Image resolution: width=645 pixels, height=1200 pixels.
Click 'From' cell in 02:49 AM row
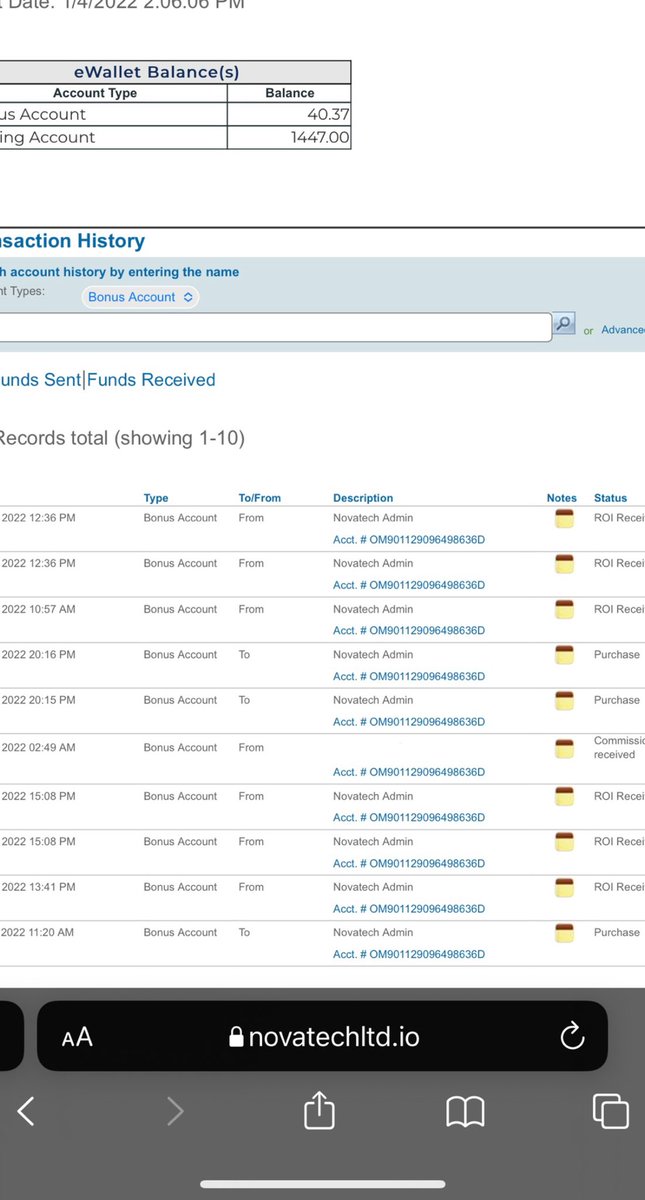coord(251,748)
